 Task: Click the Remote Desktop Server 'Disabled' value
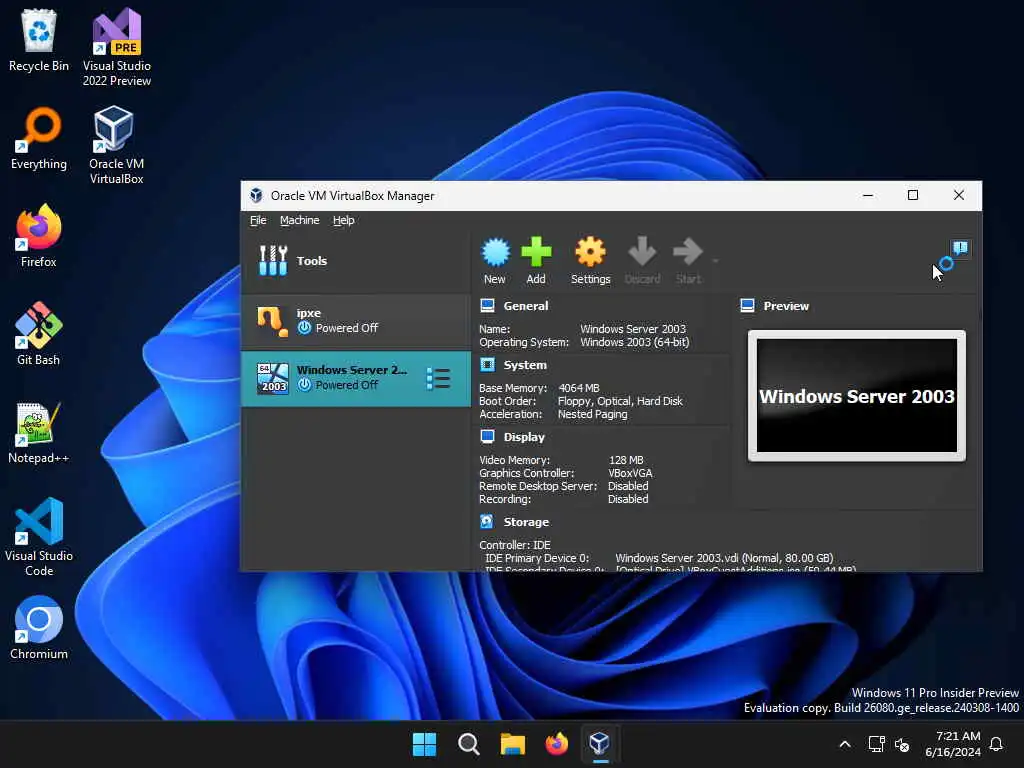pyautogui.click(x=628, y=486)
